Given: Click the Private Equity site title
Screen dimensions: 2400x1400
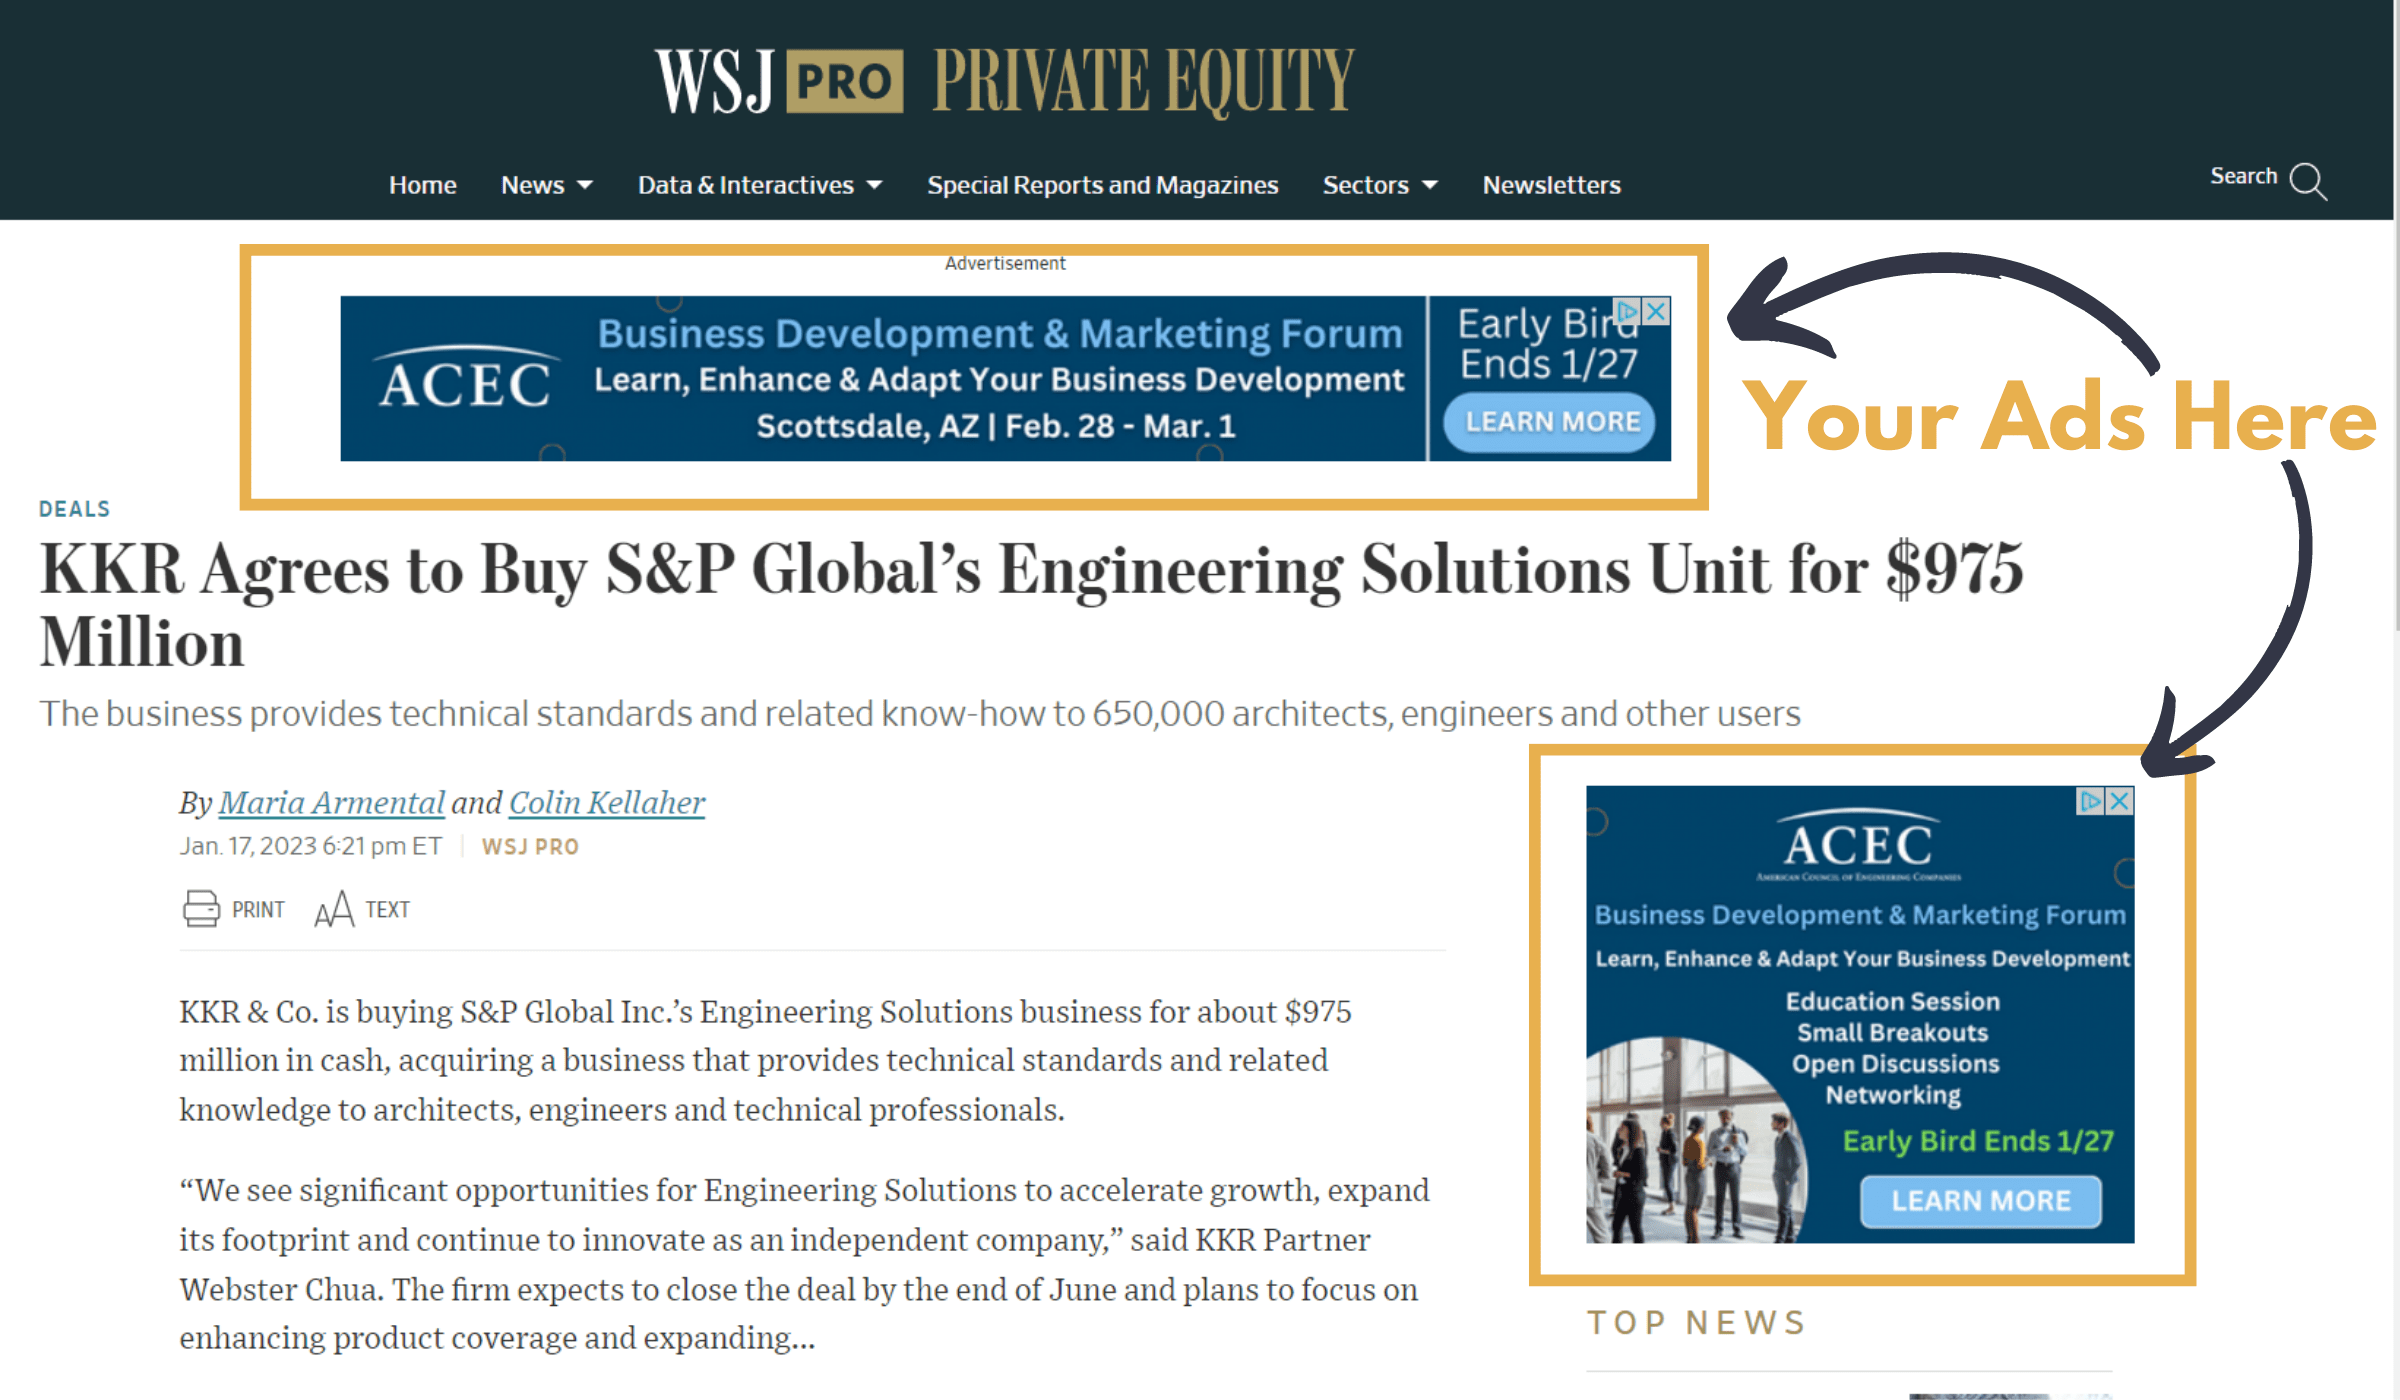Looking at the screenshot, I should point(1144,81).
